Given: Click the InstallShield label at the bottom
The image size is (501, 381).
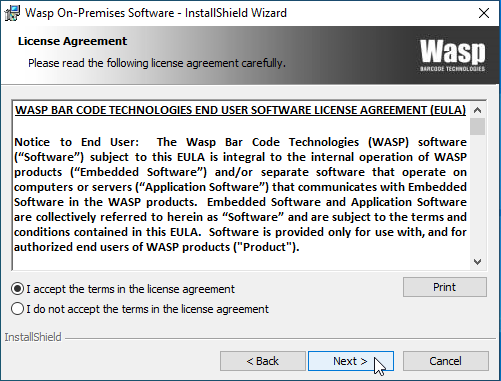Looking at the screenshot, I should (33, 337).
